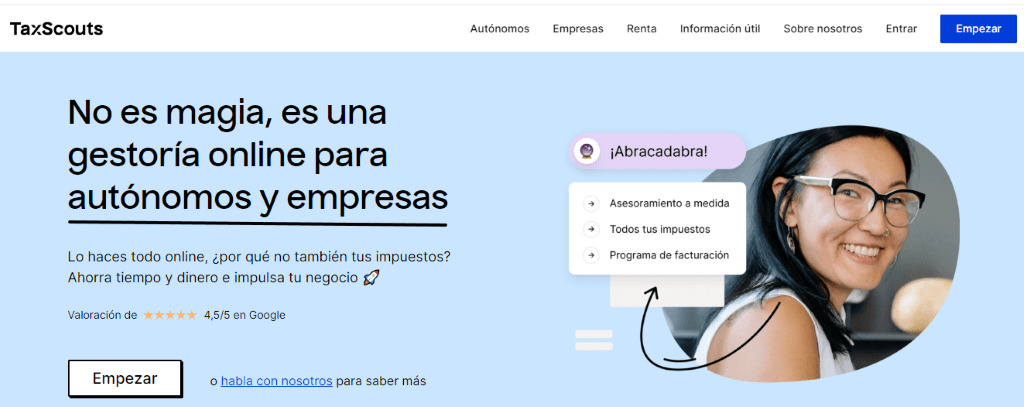Select the 'Asesoramiento a medida' text
The height and width of the screenshot is (407, 1024).
coord(669,203)
